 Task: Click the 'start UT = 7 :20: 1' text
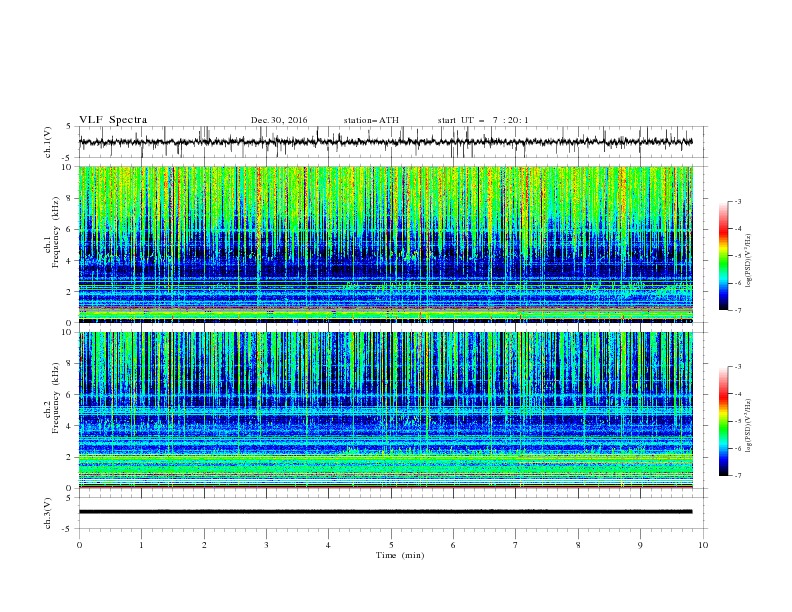click(x=483, y=120)
